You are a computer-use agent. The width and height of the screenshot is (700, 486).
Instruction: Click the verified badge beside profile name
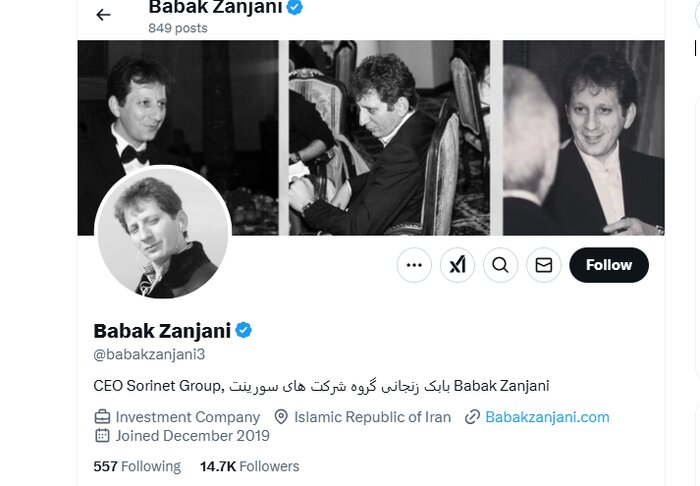point(243,331)
